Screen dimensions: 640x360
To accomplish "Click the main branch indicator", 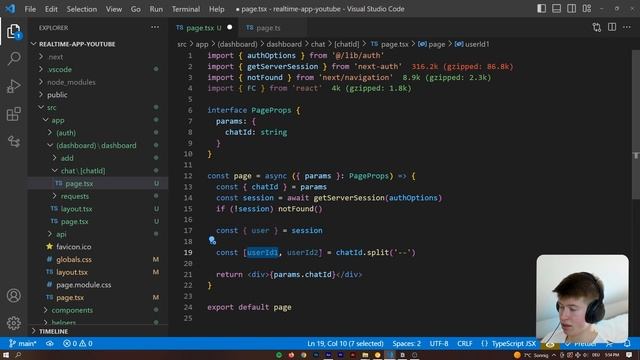I will [22, 344].
